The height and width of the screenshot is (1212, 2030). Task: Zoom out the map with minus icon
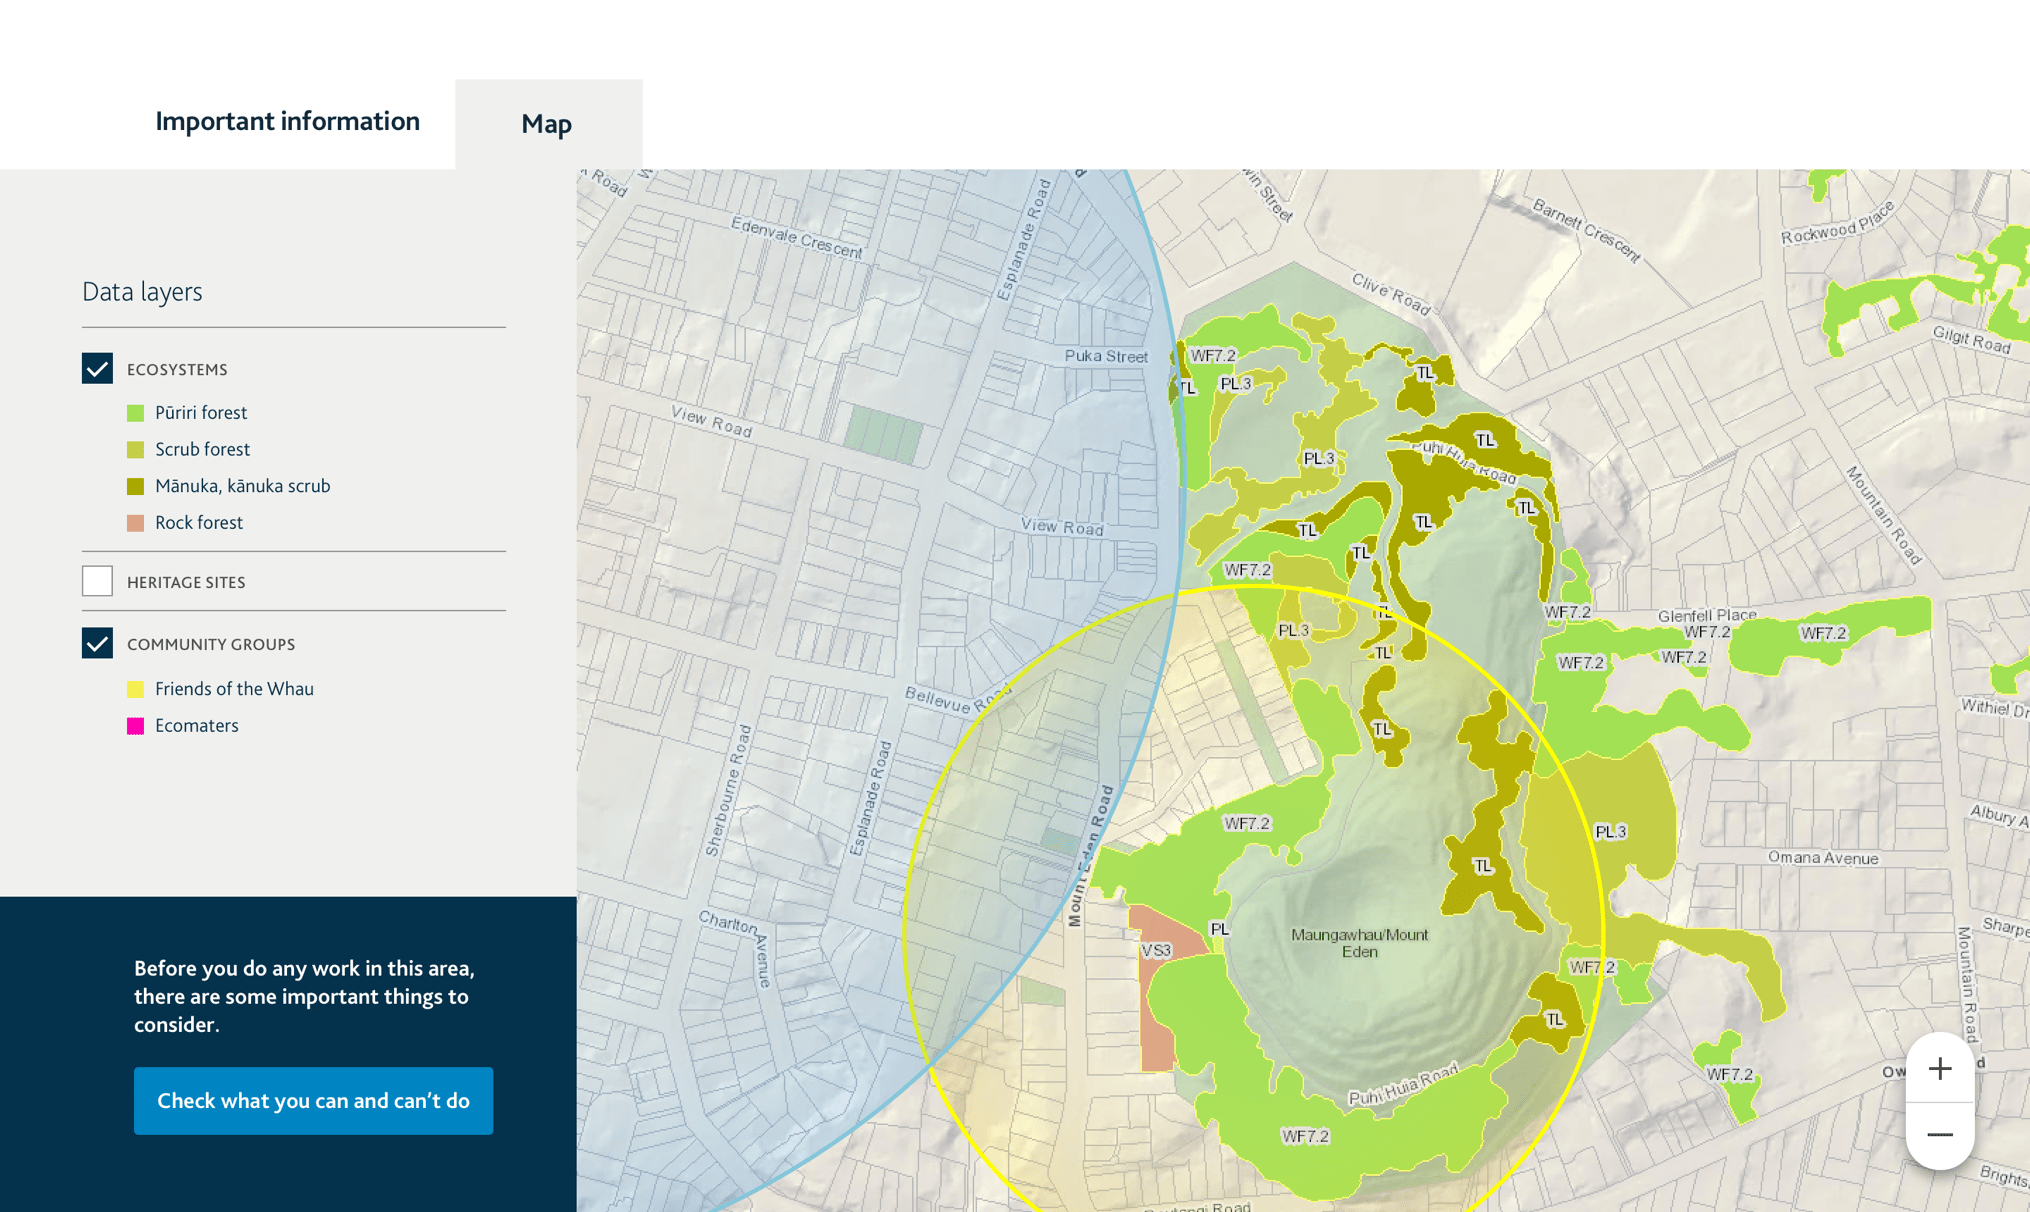(1940, 1135)
